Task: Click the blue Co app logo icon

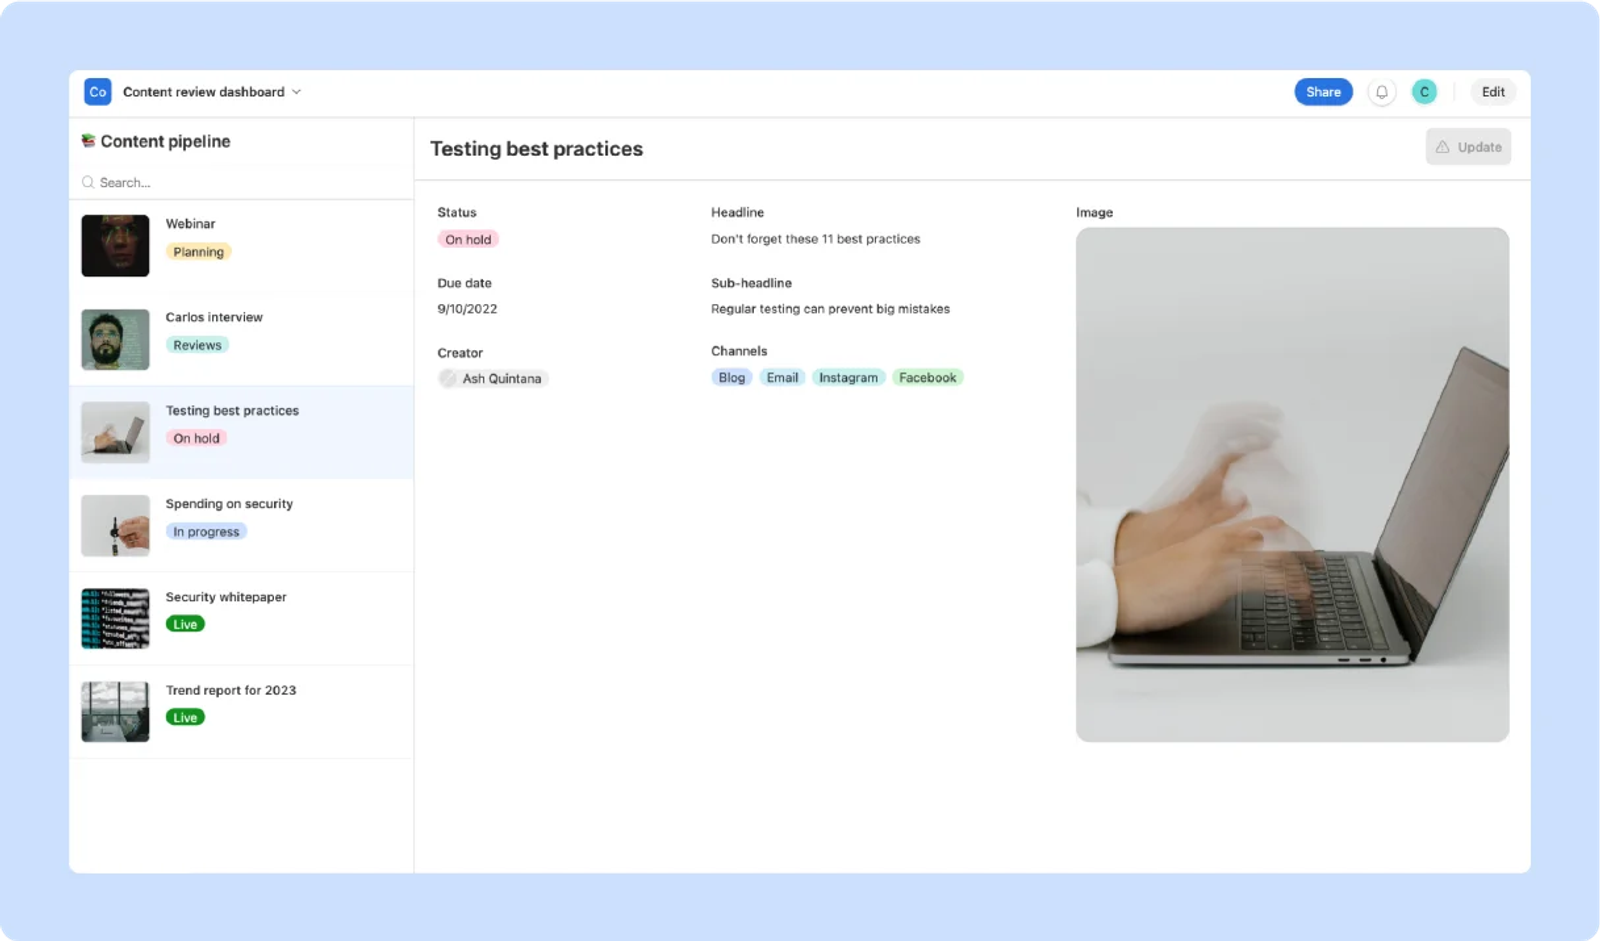Action: pos(97,92)
